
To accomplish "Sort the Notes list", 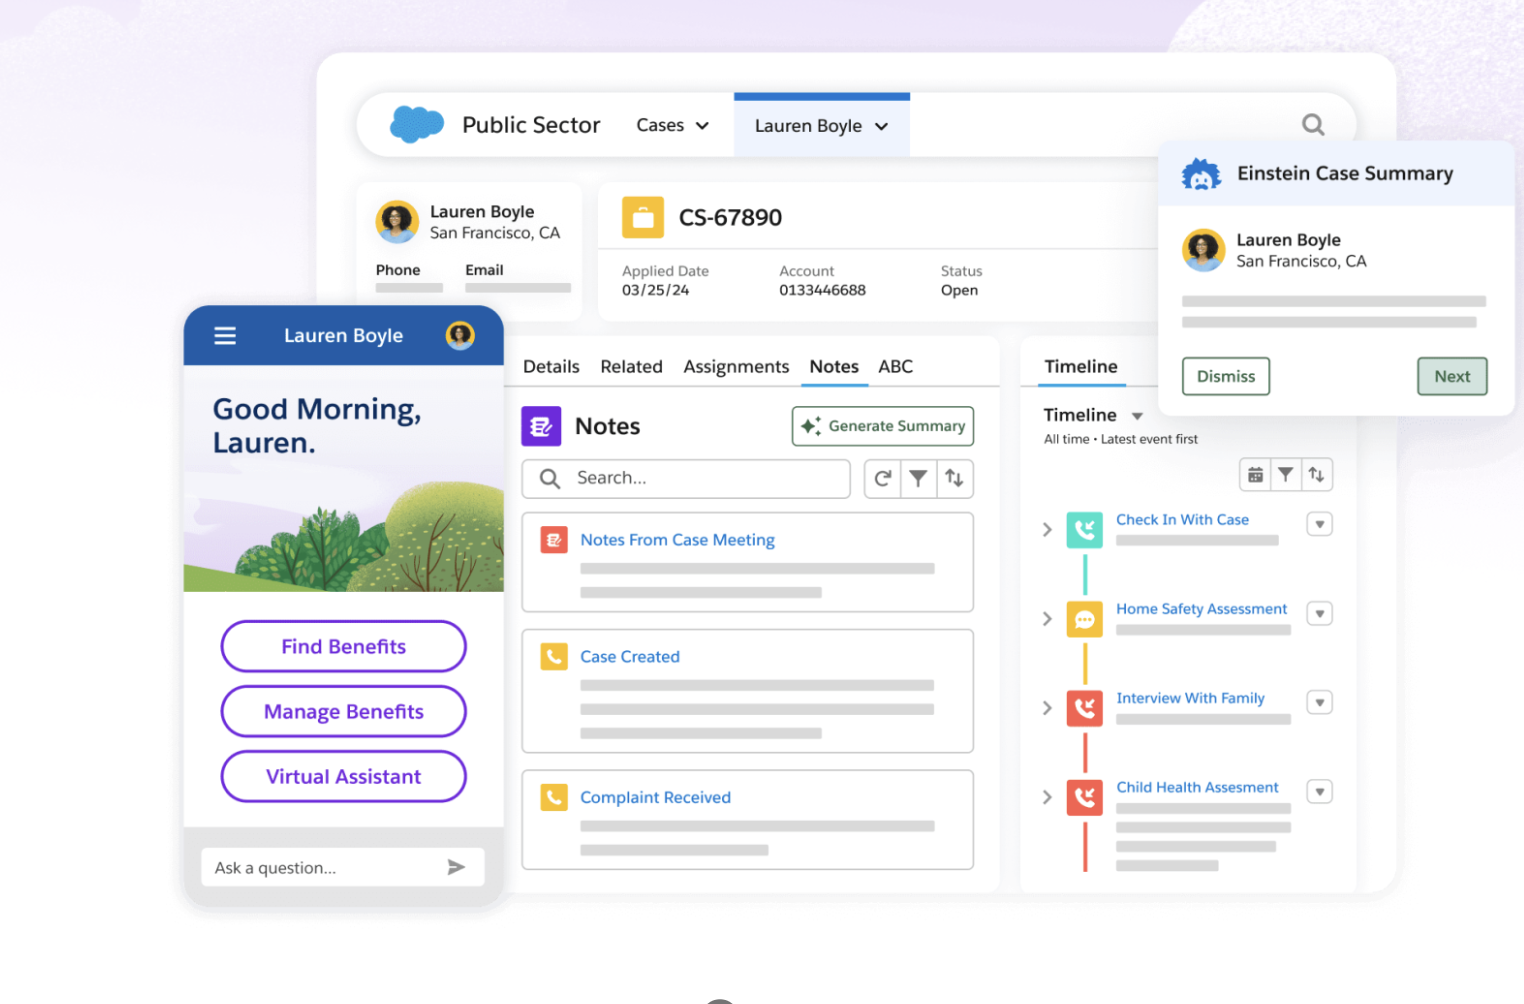I will (955, 479).
